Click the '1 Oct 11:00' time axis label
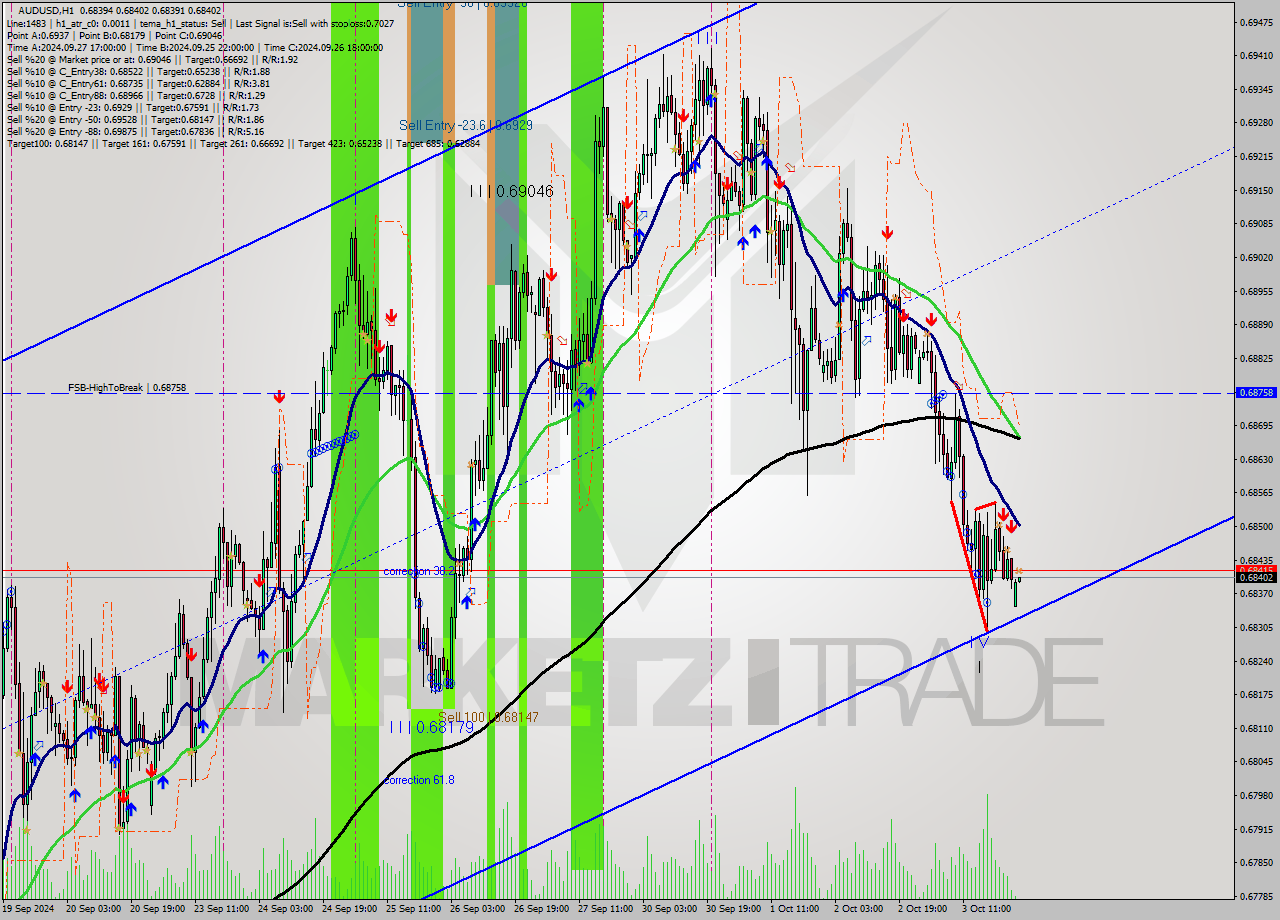The image size is (1280, 920). click(x=796, y=910)
